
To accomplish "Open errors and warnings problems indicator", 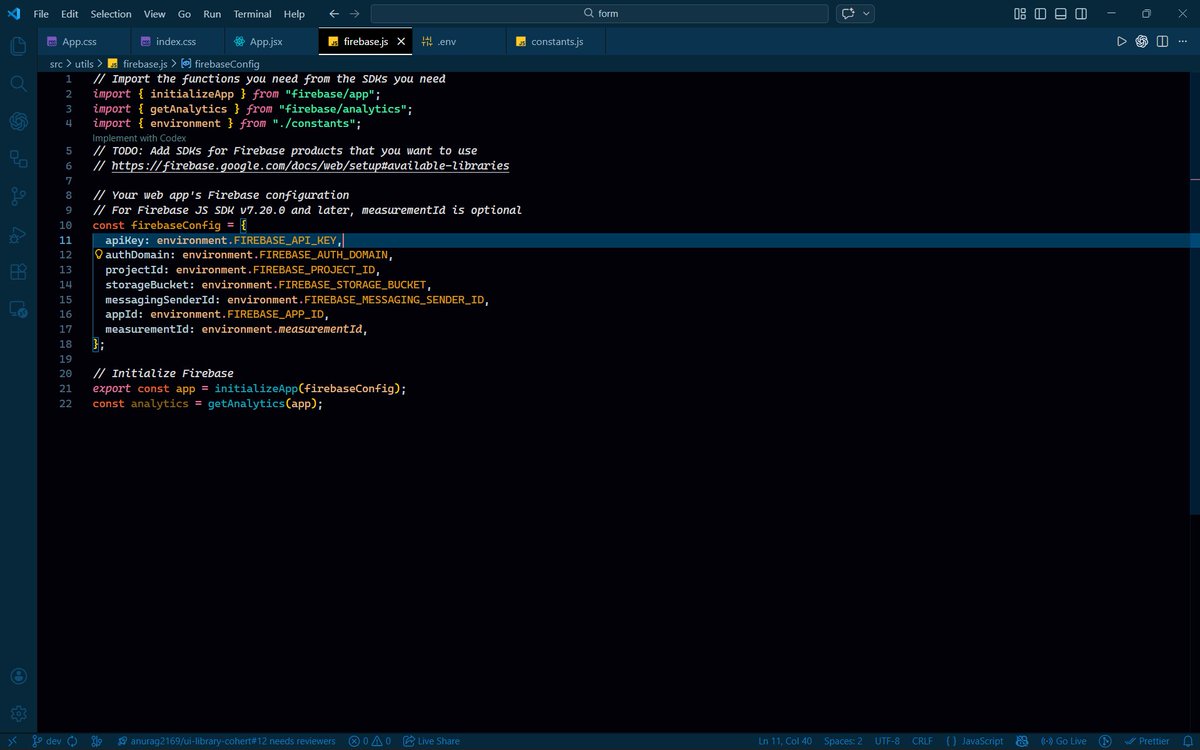I will (369, 741).
